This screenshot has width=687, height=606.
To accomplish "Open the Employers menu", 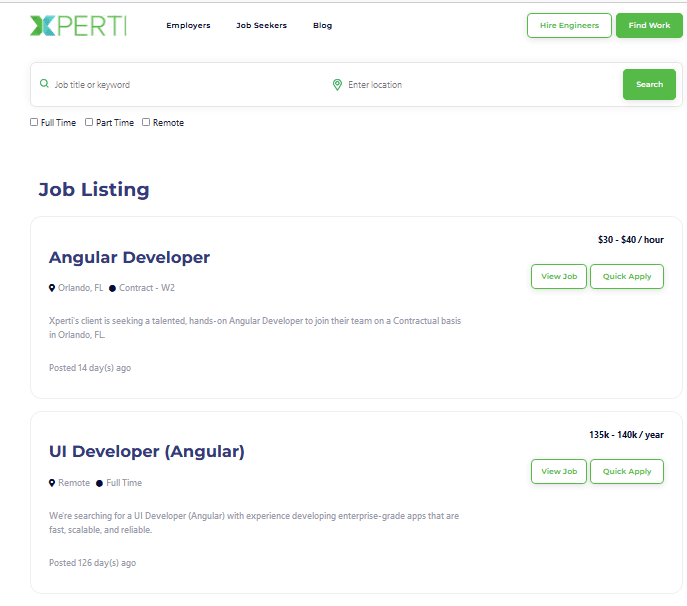I will tap(188, 25).
